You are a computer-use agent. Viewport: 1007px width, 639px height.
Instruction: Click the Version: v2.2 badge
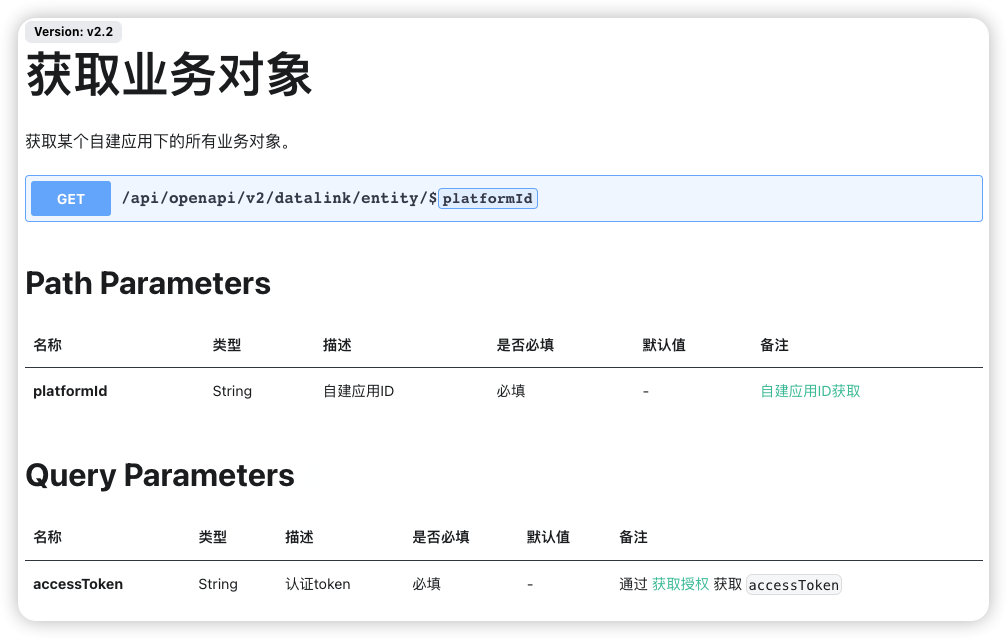click(x=73, y=31)
